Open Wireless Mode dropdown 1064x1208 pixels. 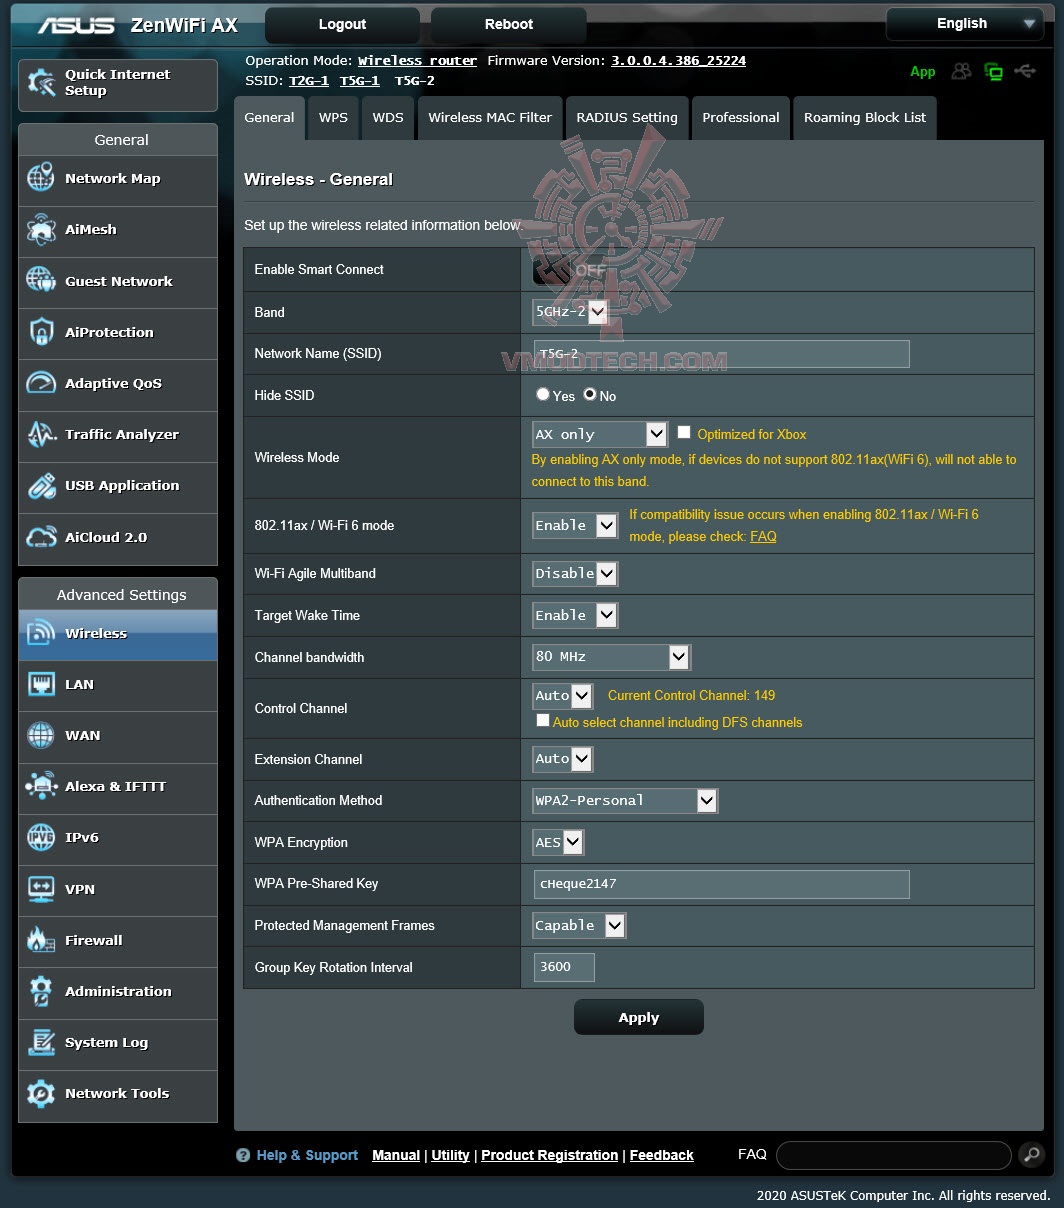[600, 434]
